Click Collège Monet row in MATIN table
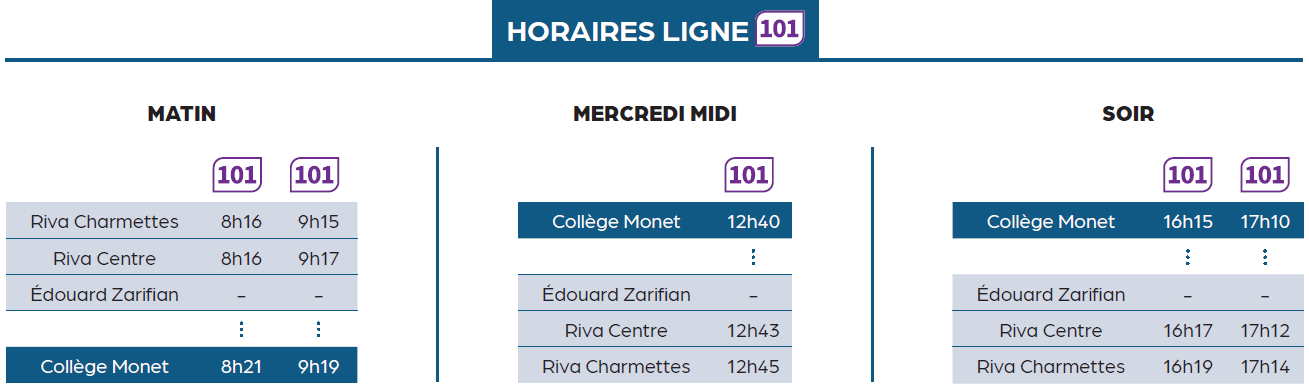The width and height of the screenshot is (1309, 387). (182, 365)
